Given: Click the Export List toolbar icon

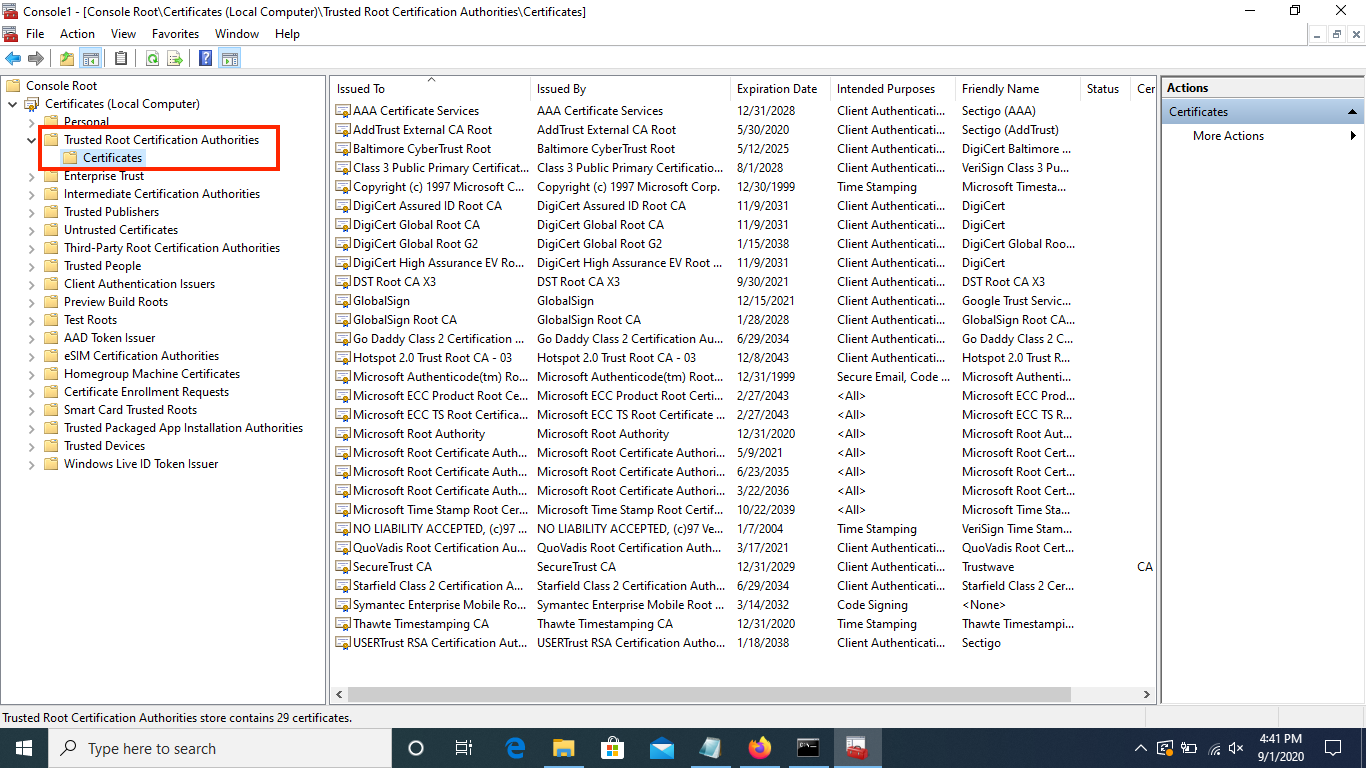Looking at the screenshot, I should click(x=175, y=57).
